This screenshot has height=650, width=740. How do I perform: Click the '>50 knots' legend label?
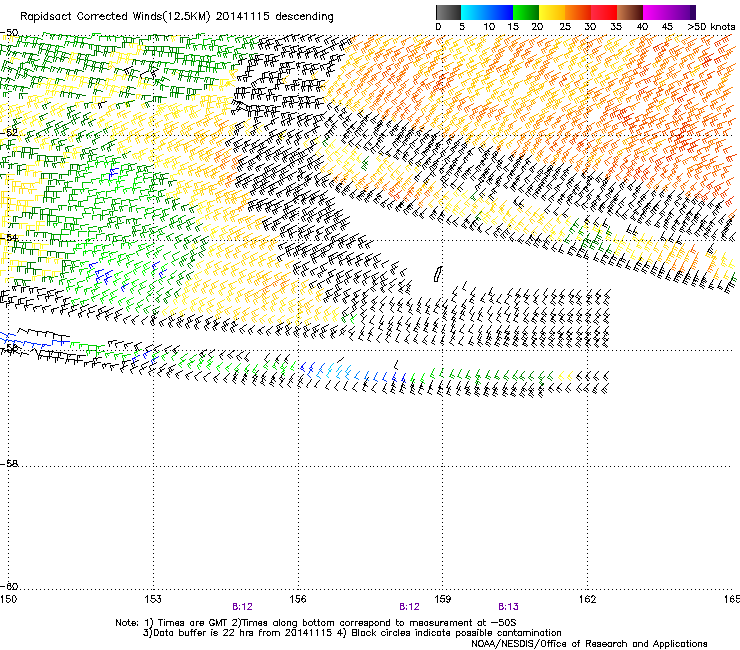pyautogui.click(x=711, y=27)
